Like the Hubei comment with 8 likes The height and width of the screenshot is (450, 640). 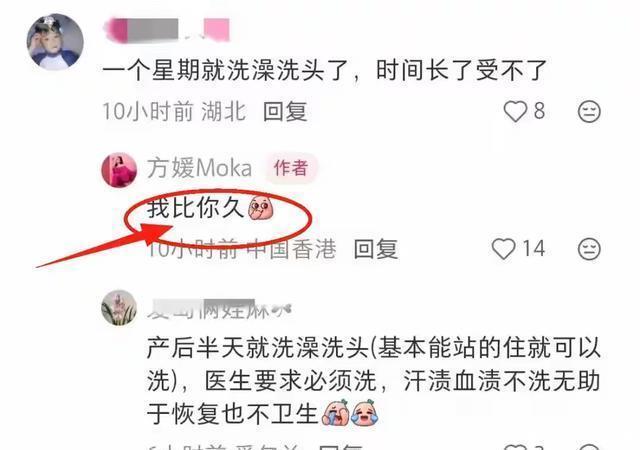point(515,111)
